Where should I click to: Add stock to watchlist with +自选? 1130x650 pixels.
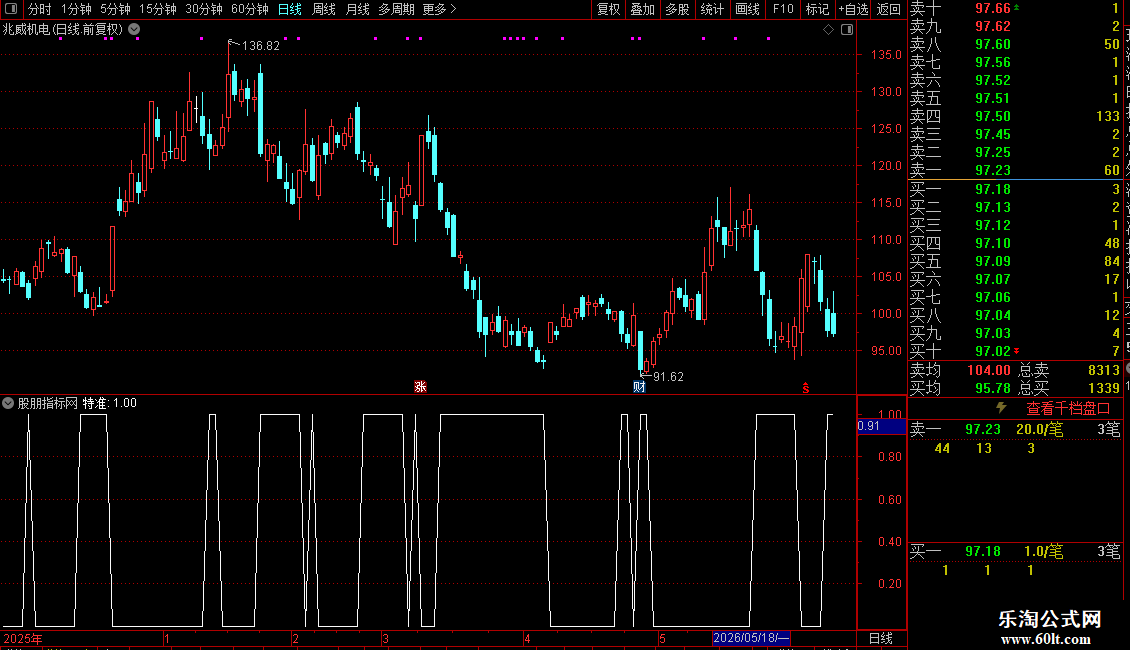(853, 9)
